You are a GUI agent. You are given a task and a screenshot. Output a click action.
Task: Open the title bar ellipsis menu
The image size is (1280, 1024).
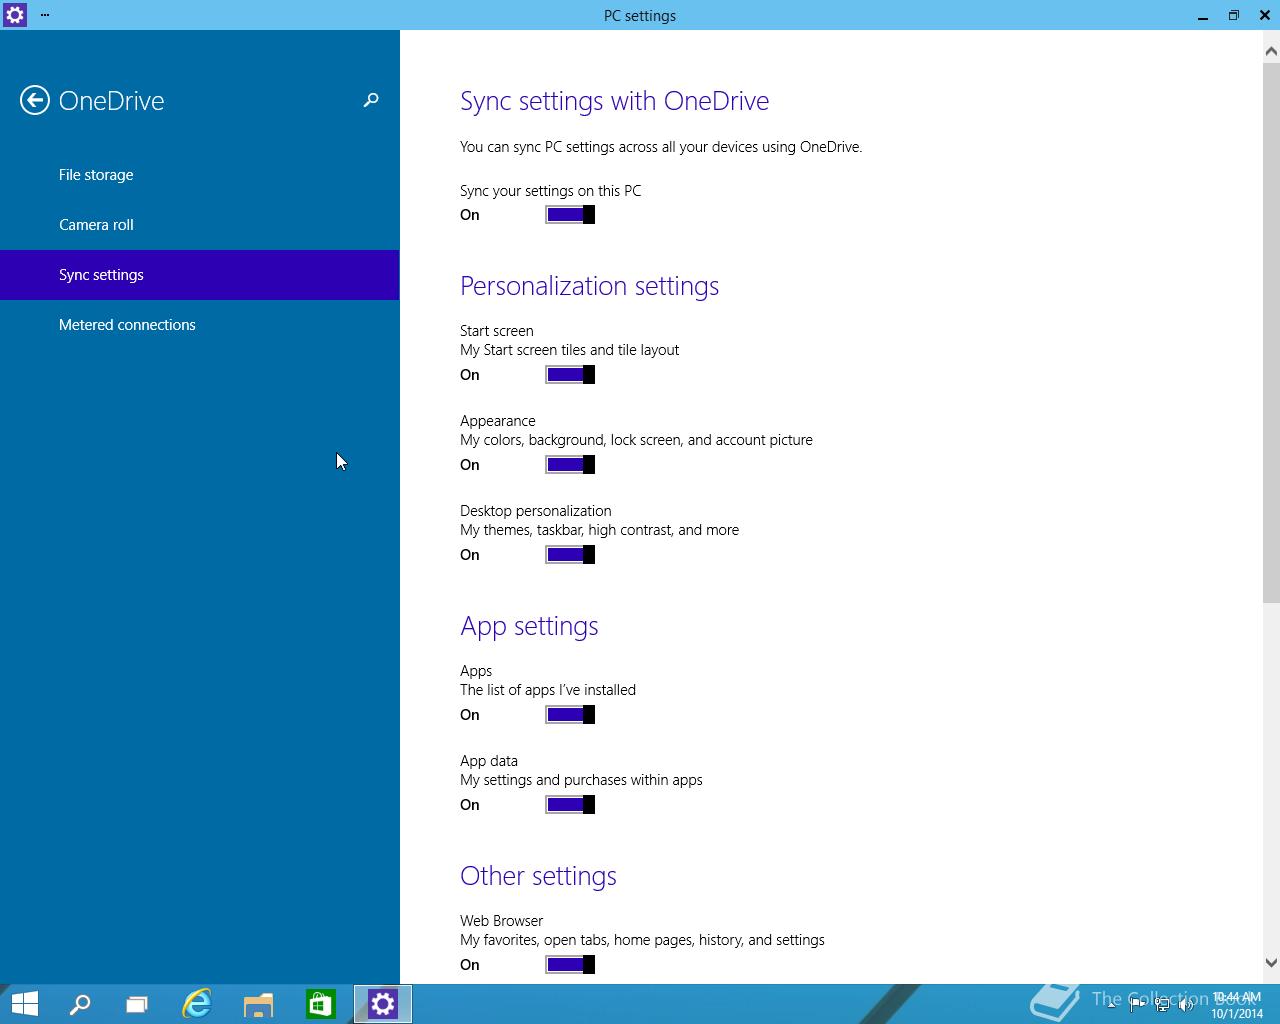45,15
